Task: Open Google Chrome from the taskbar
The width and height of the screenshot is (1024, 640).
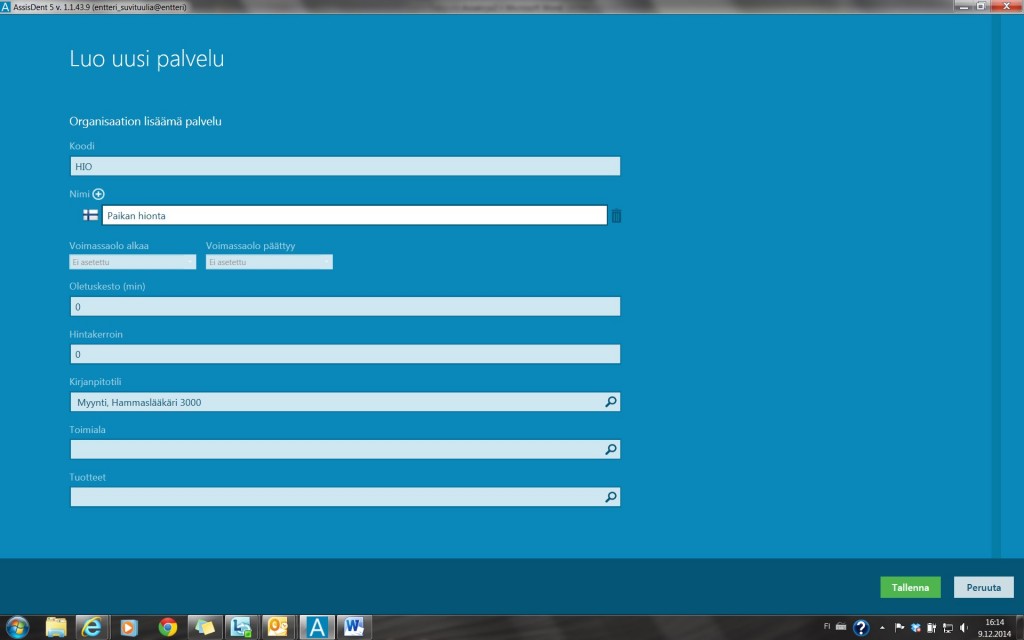Action: point(167,627)
